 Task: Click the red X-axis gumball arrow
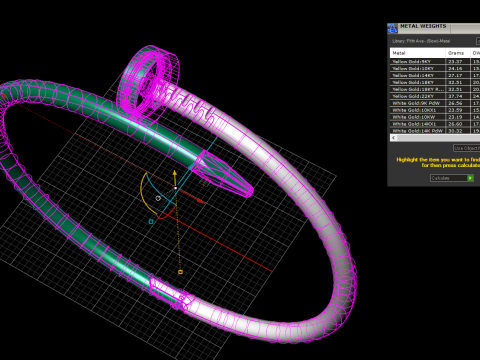(200, 200)
